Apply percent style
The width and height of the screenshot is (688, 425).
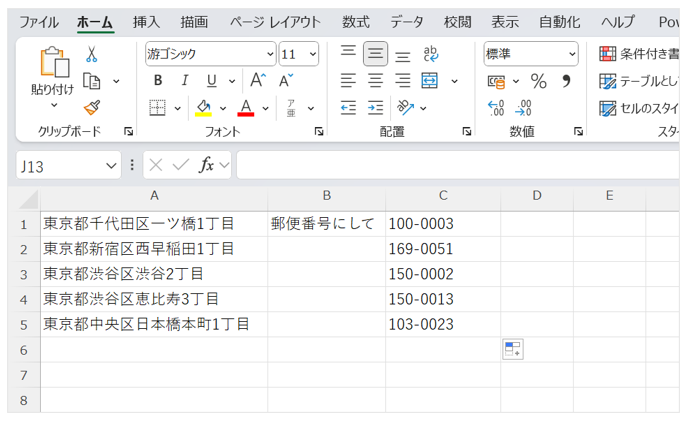538,81
